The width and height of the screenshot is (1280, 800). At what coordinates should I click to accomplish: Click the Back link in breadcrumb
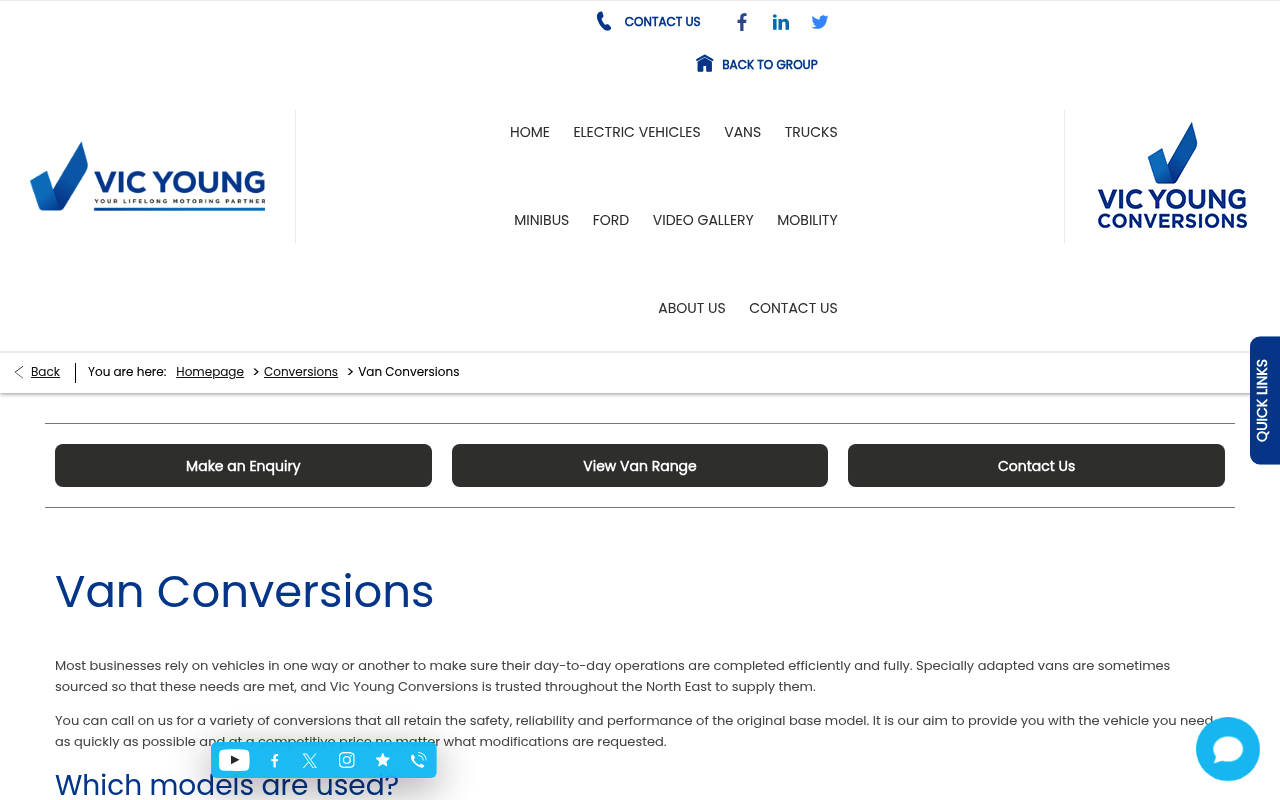[x=45, y=372]
